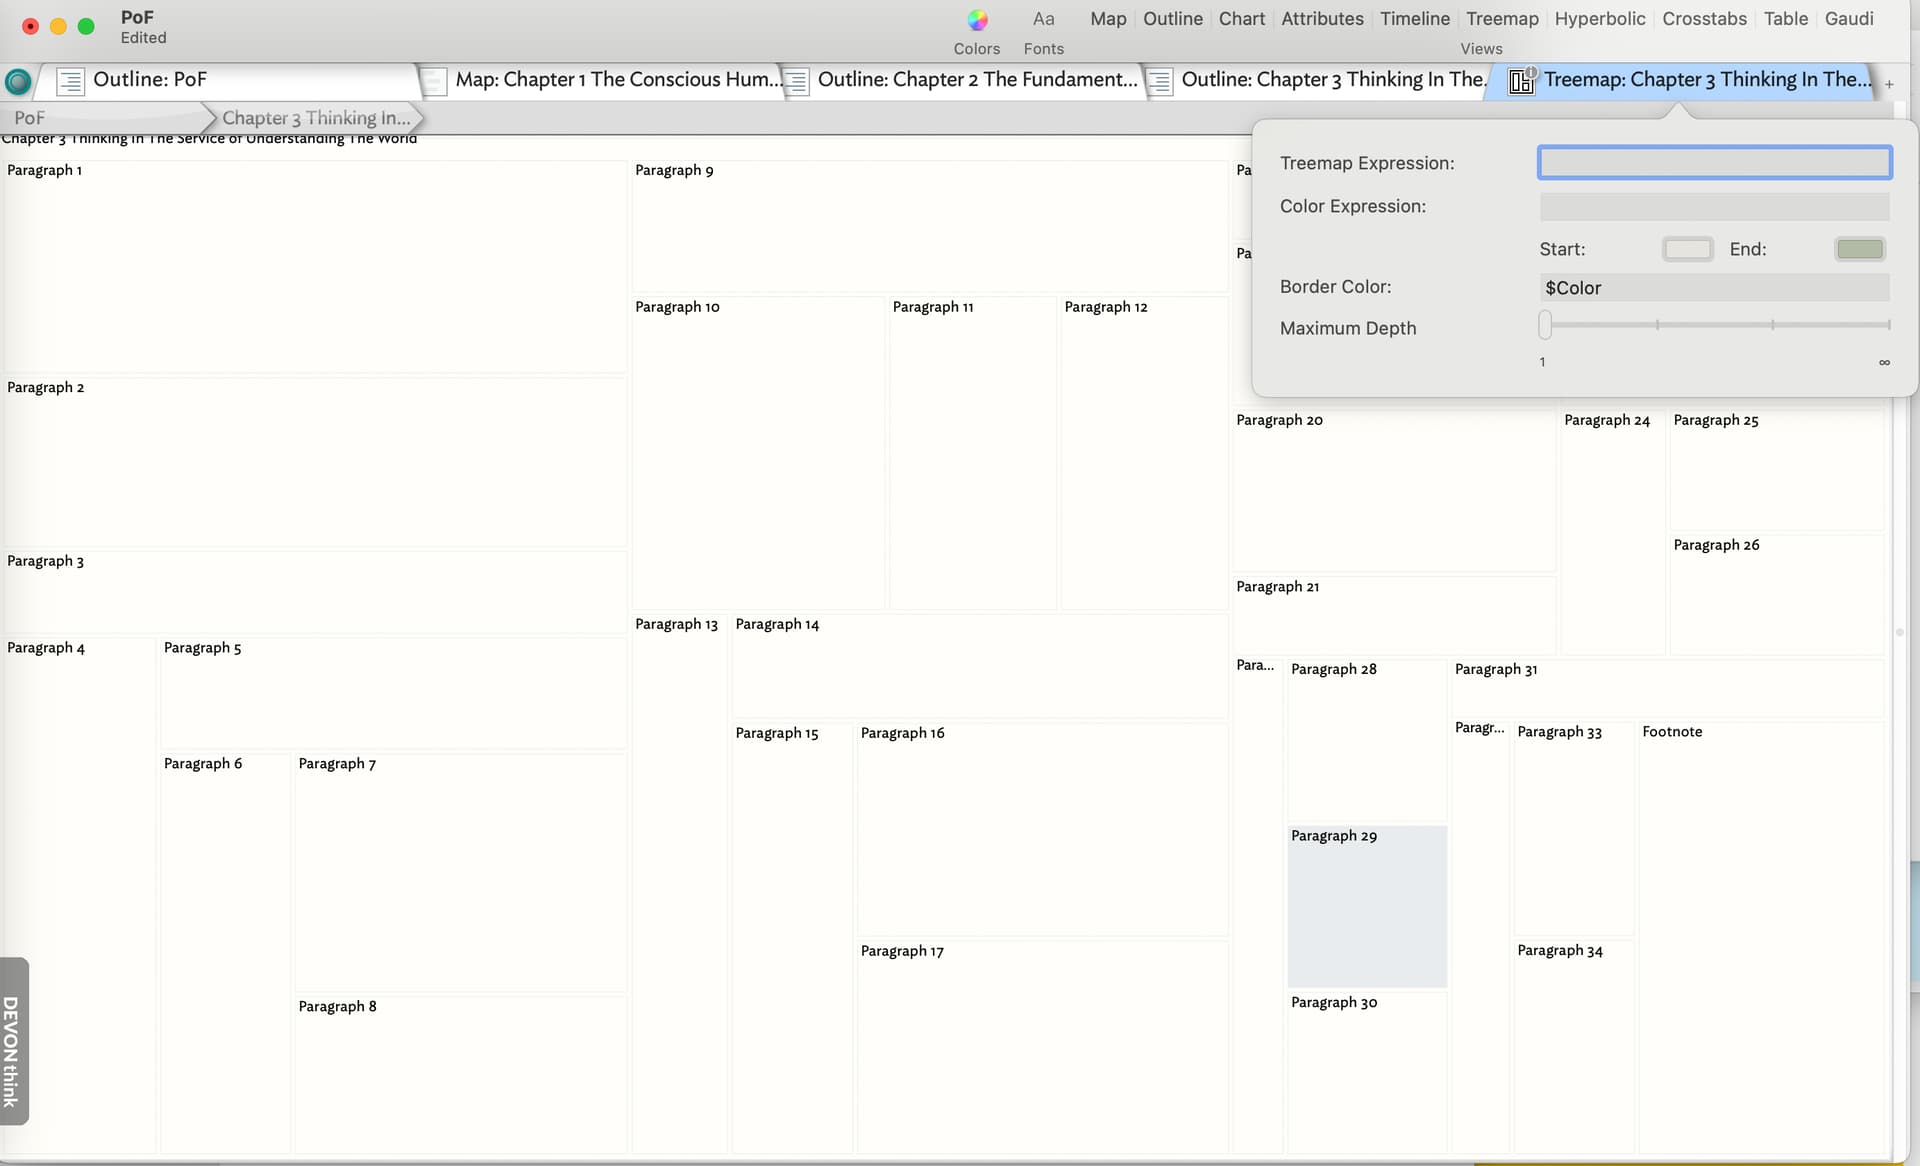The image size is (1920, 1166).
Task: Select Paragraph 14 tile
Action: pos(980,666)
